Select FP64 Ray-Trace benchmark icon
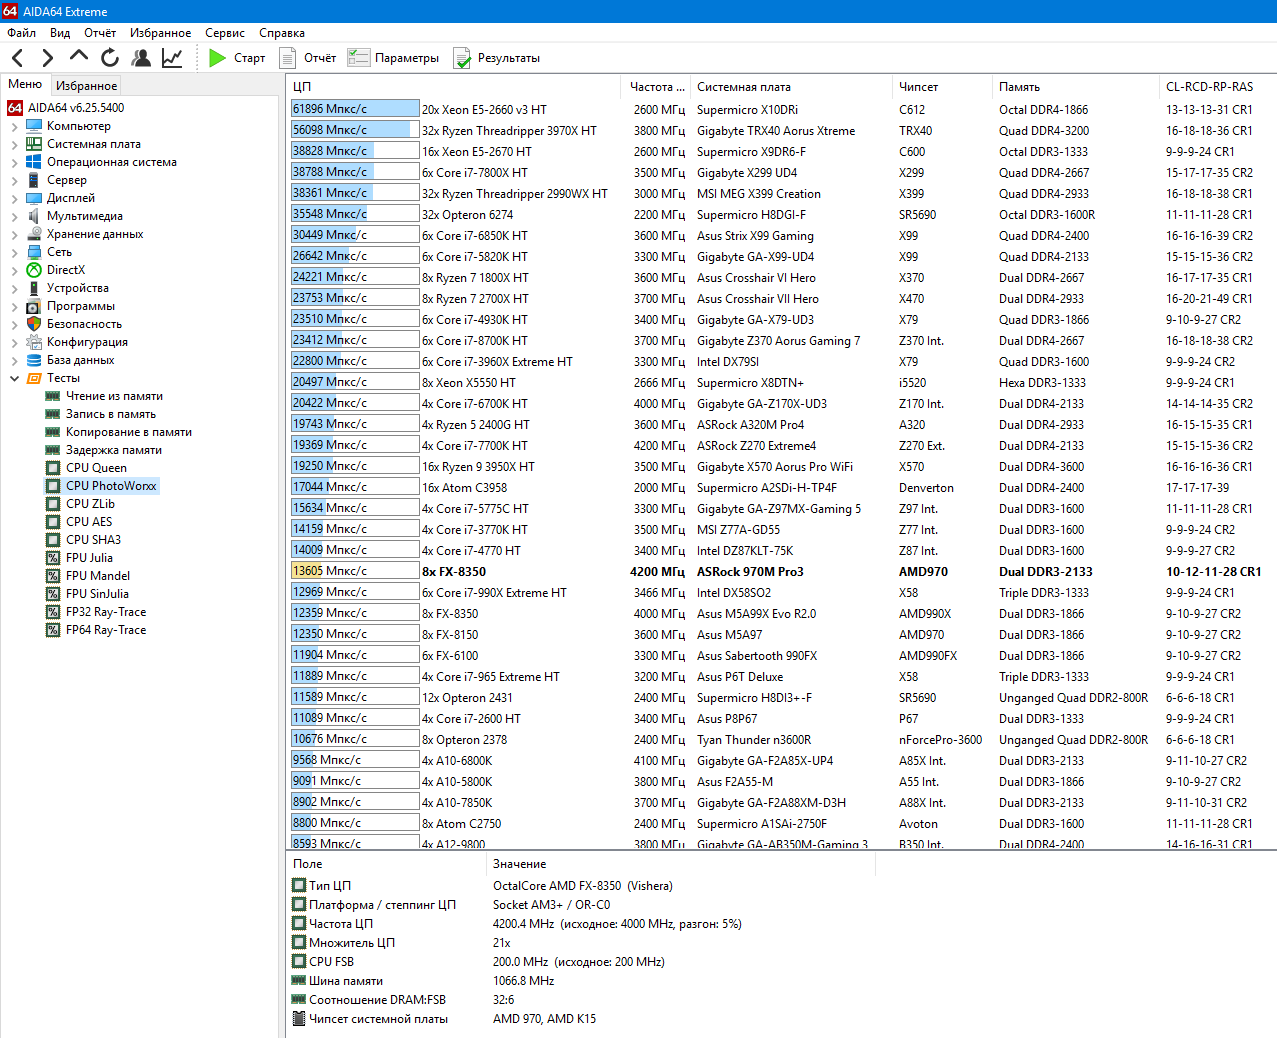Screen dimensions: 1277x1038 (x=53, y=630)
